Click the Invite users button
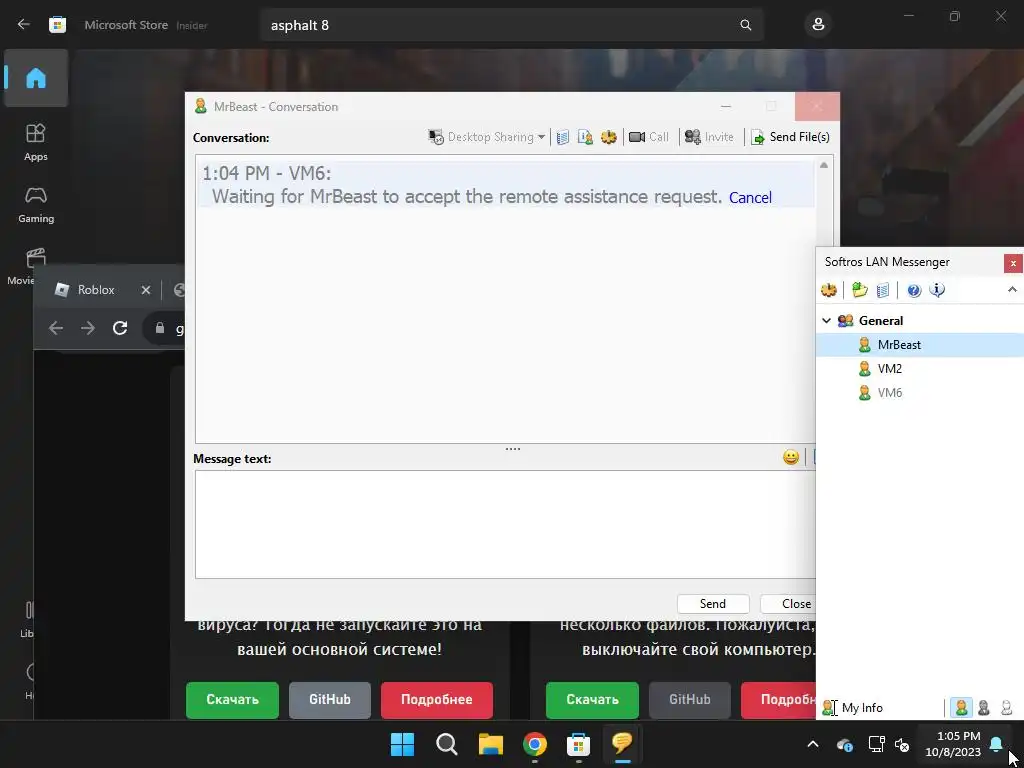 (x=709, y=137)
